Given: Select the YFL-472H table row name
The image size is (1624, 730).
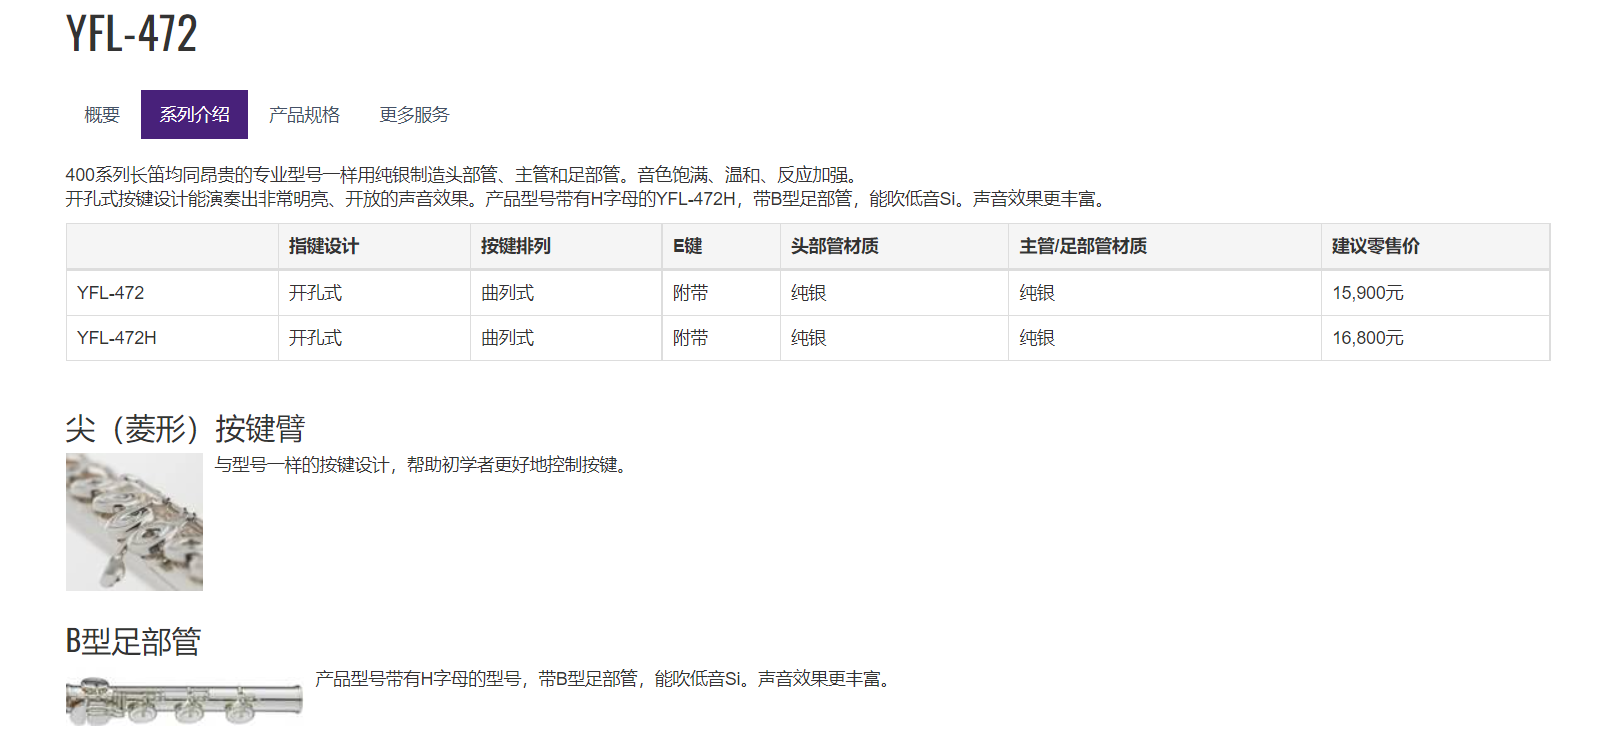Looking at the screenshot, I should (x=117, y=338).
